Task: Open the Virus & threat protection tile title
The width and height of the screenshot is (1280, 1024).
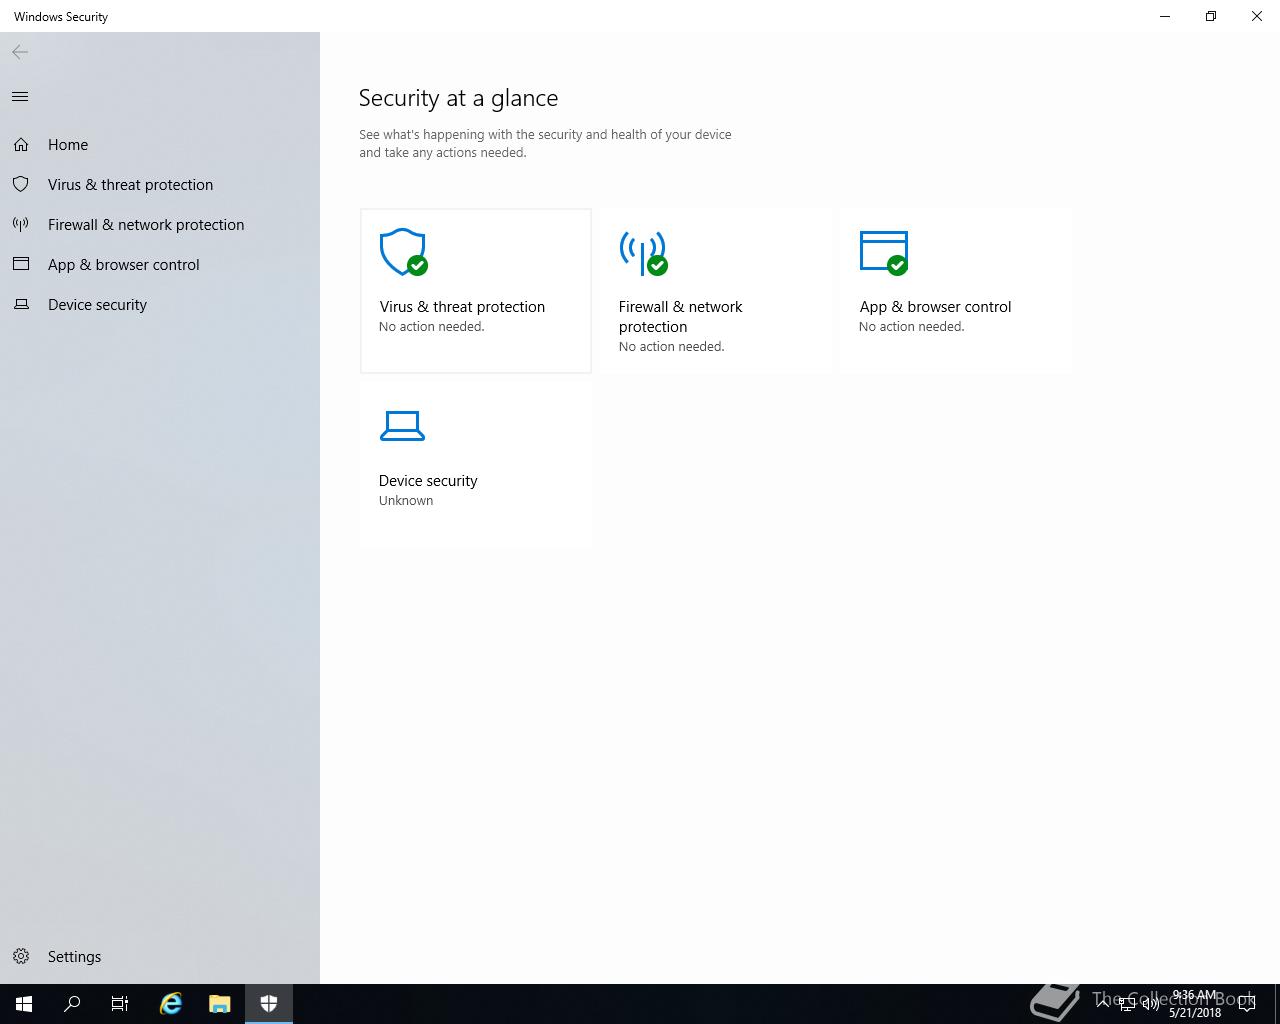Action: [x=462, y=307]
